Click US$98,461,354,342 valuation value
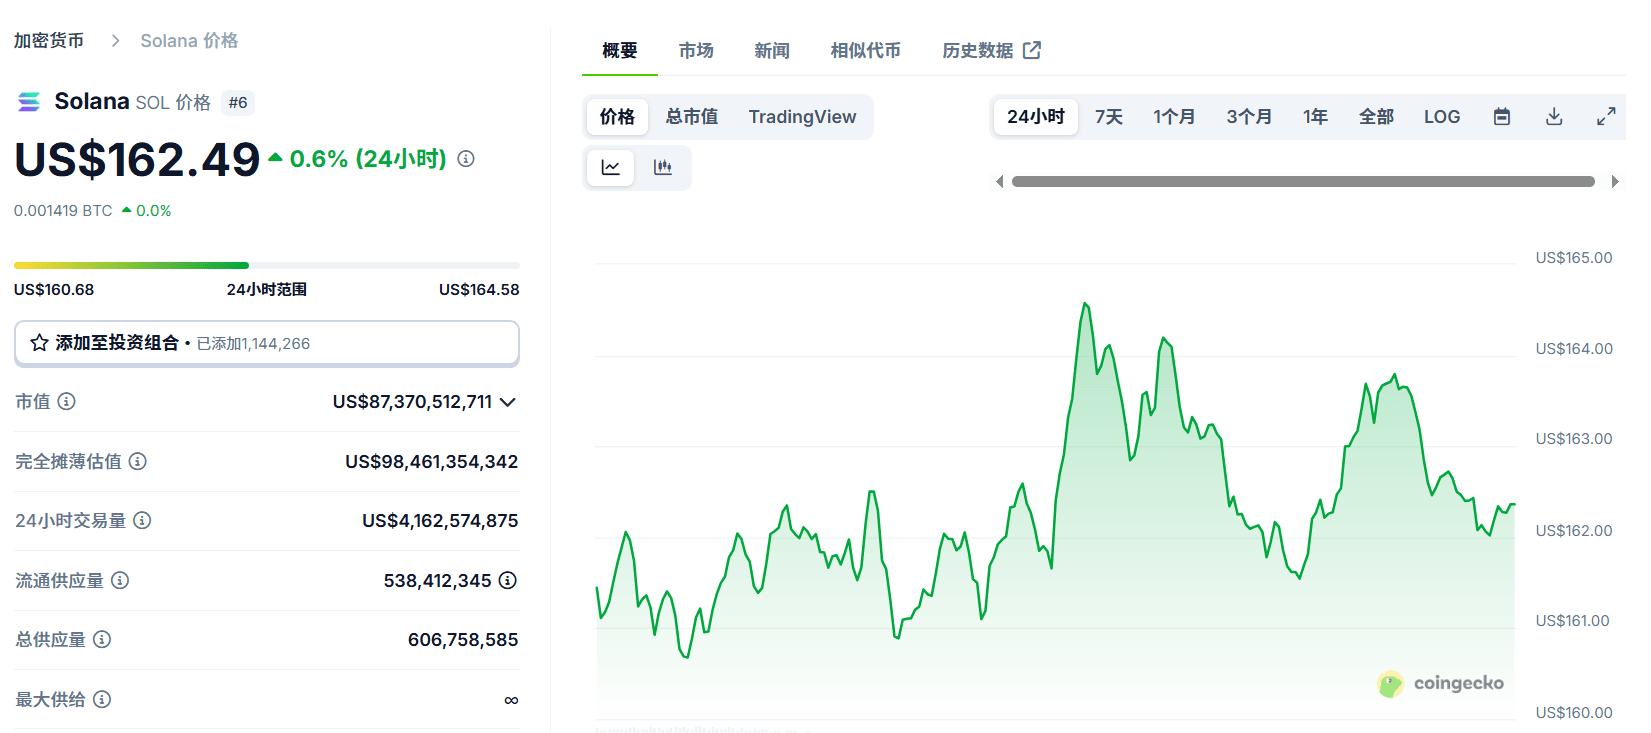This screenshot has height=733, width=1651. coord(432,461)
